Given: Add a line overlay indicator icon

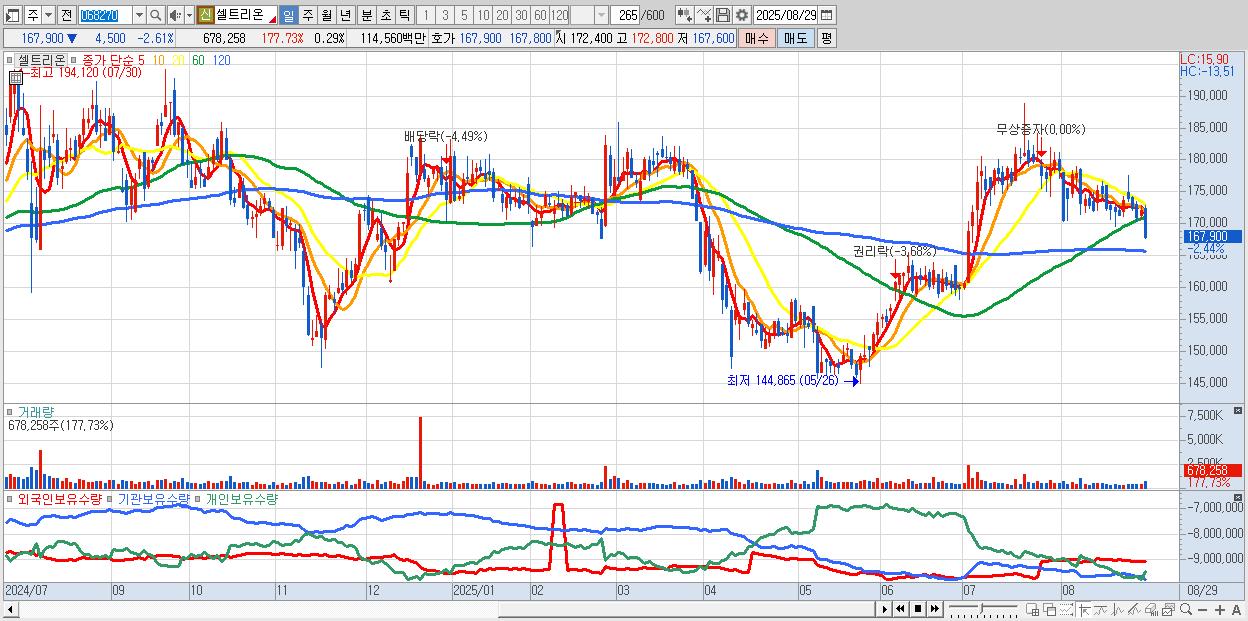Looking at the screenshot, I should click(x=704, y=15).
